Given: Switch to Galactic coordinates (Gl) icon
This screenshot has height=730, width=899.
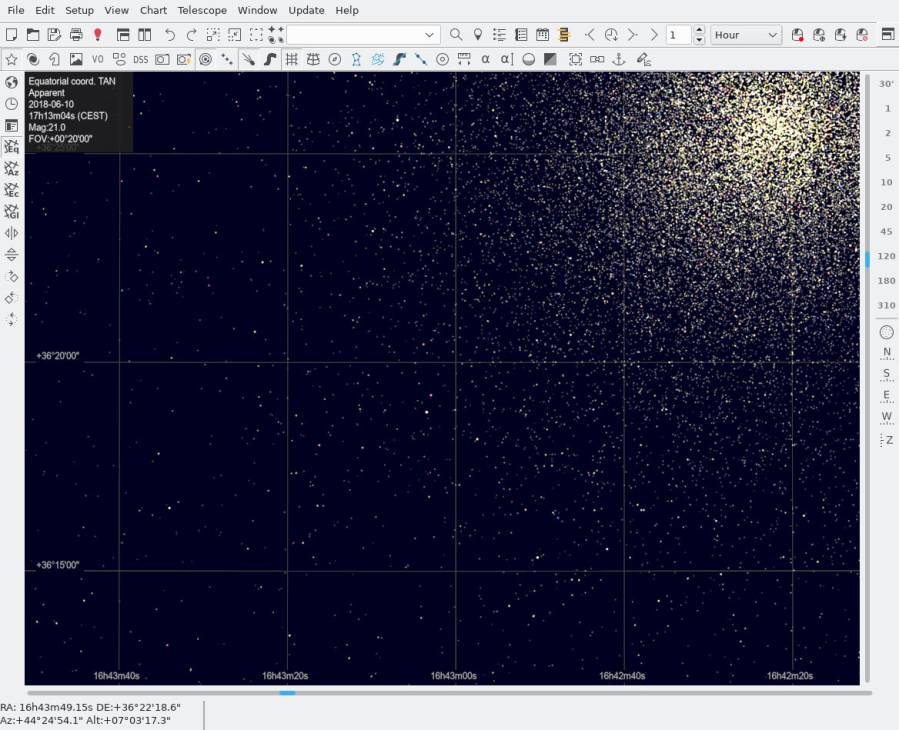Looking at the screenshot, I should pos(11,212).
